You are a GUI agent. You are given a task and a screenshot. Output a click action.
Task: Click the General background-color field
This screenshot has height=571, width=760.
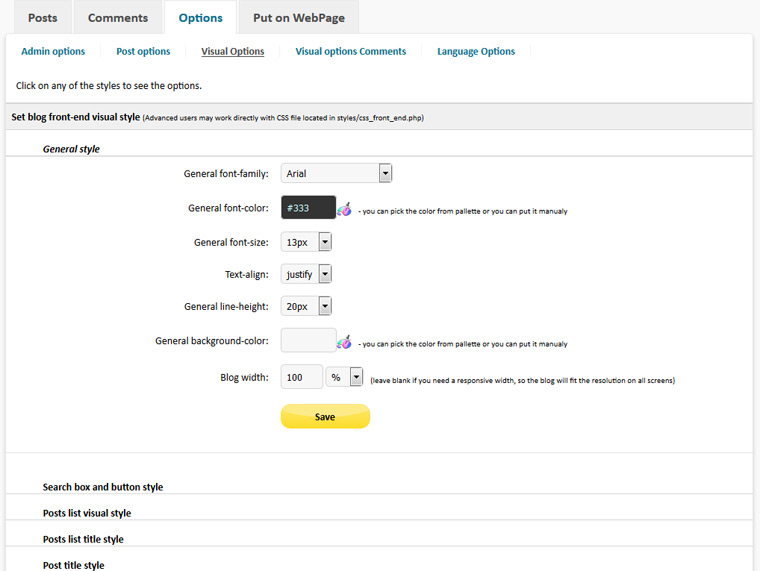coord(308,340)
